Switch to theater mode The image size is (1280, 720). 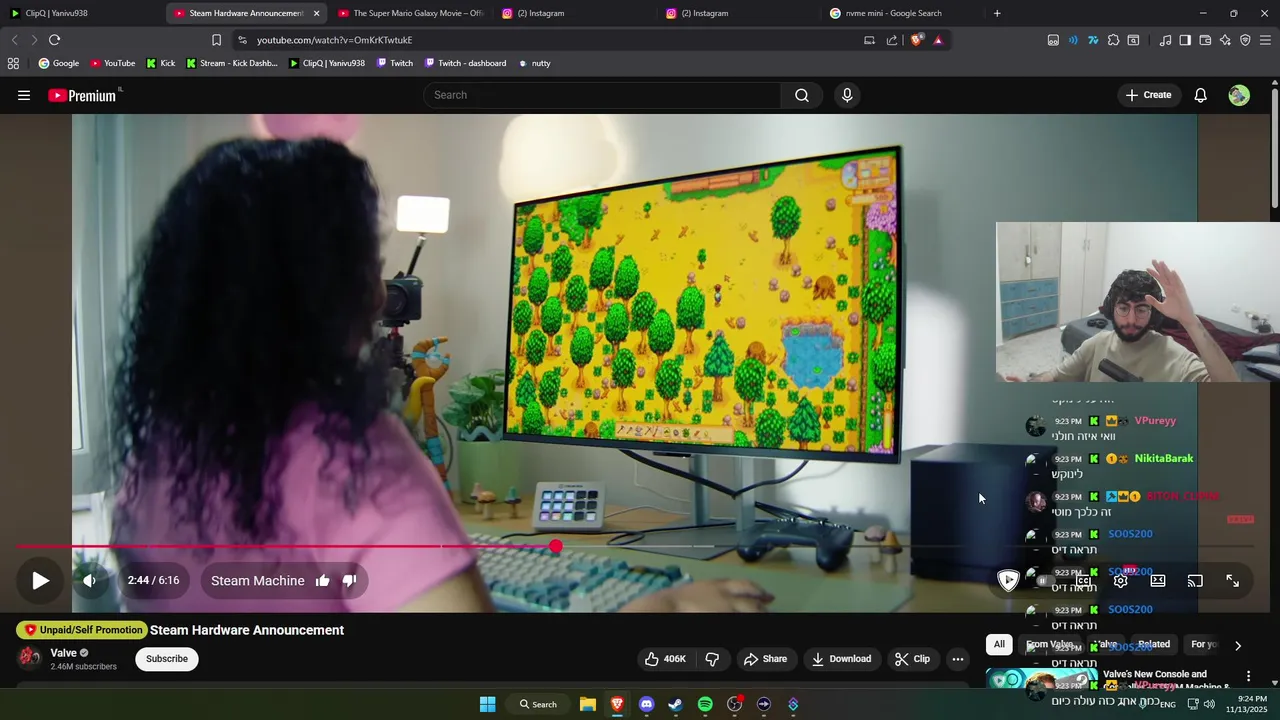(x=1158, y=580)
